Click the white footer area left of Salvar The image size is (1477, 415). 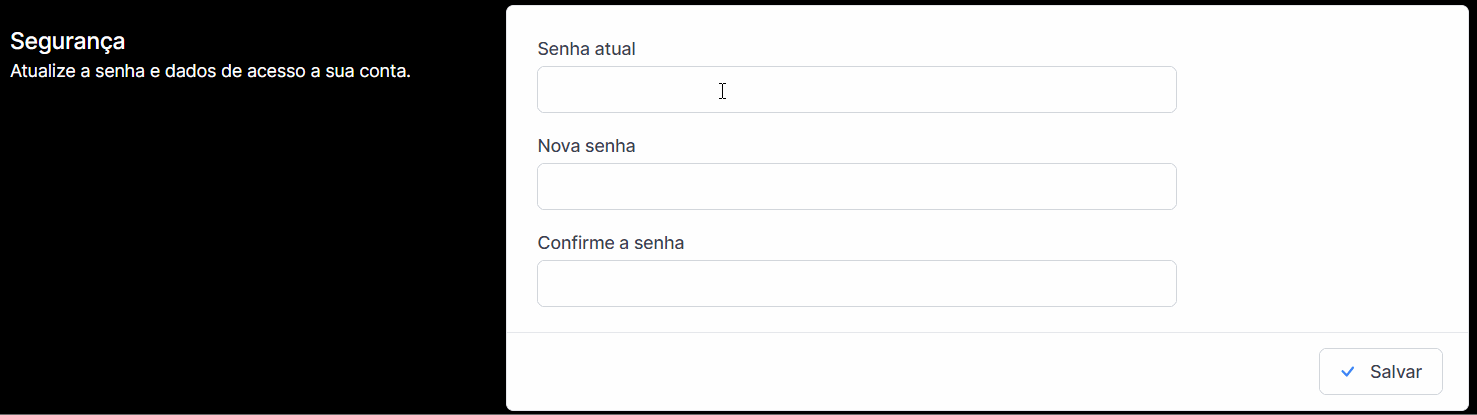pyautogui.click(x=900, y=372)
